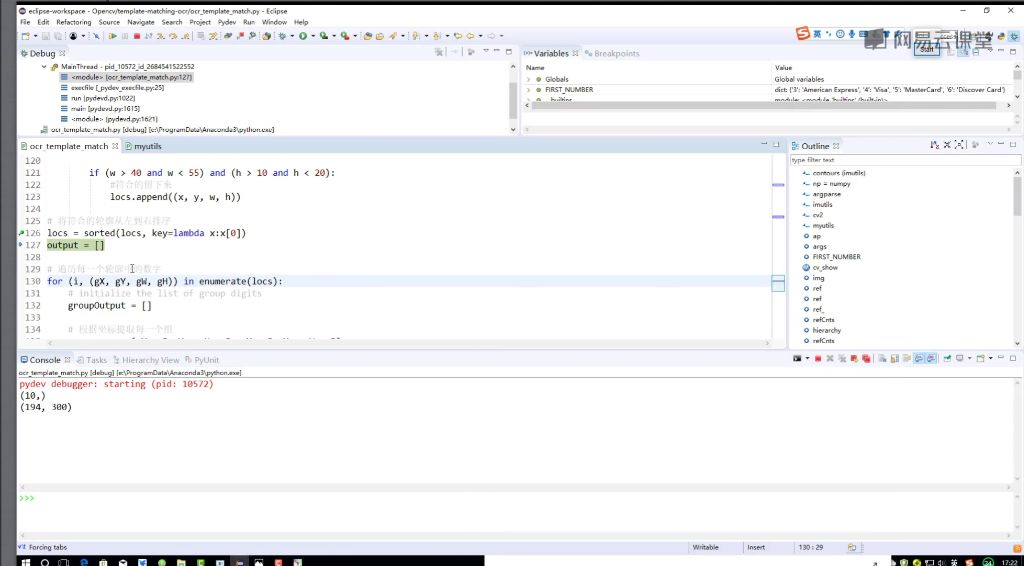Click the Skip All Breakpoints toolbar icon
This screenshot has height=566, width=1024.
95,36
